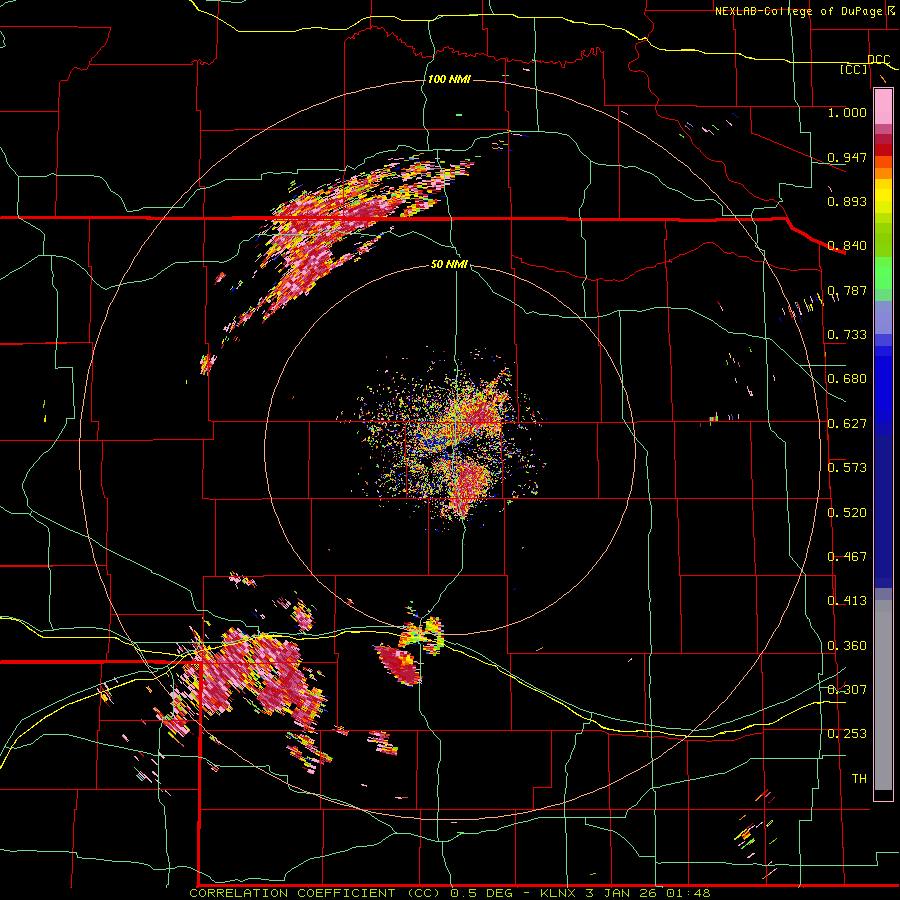This screenshot has width=900, height=900.
Task: Pick the light pink segment of the color bar
Action: pyautogui.click(x=883, y=106)
